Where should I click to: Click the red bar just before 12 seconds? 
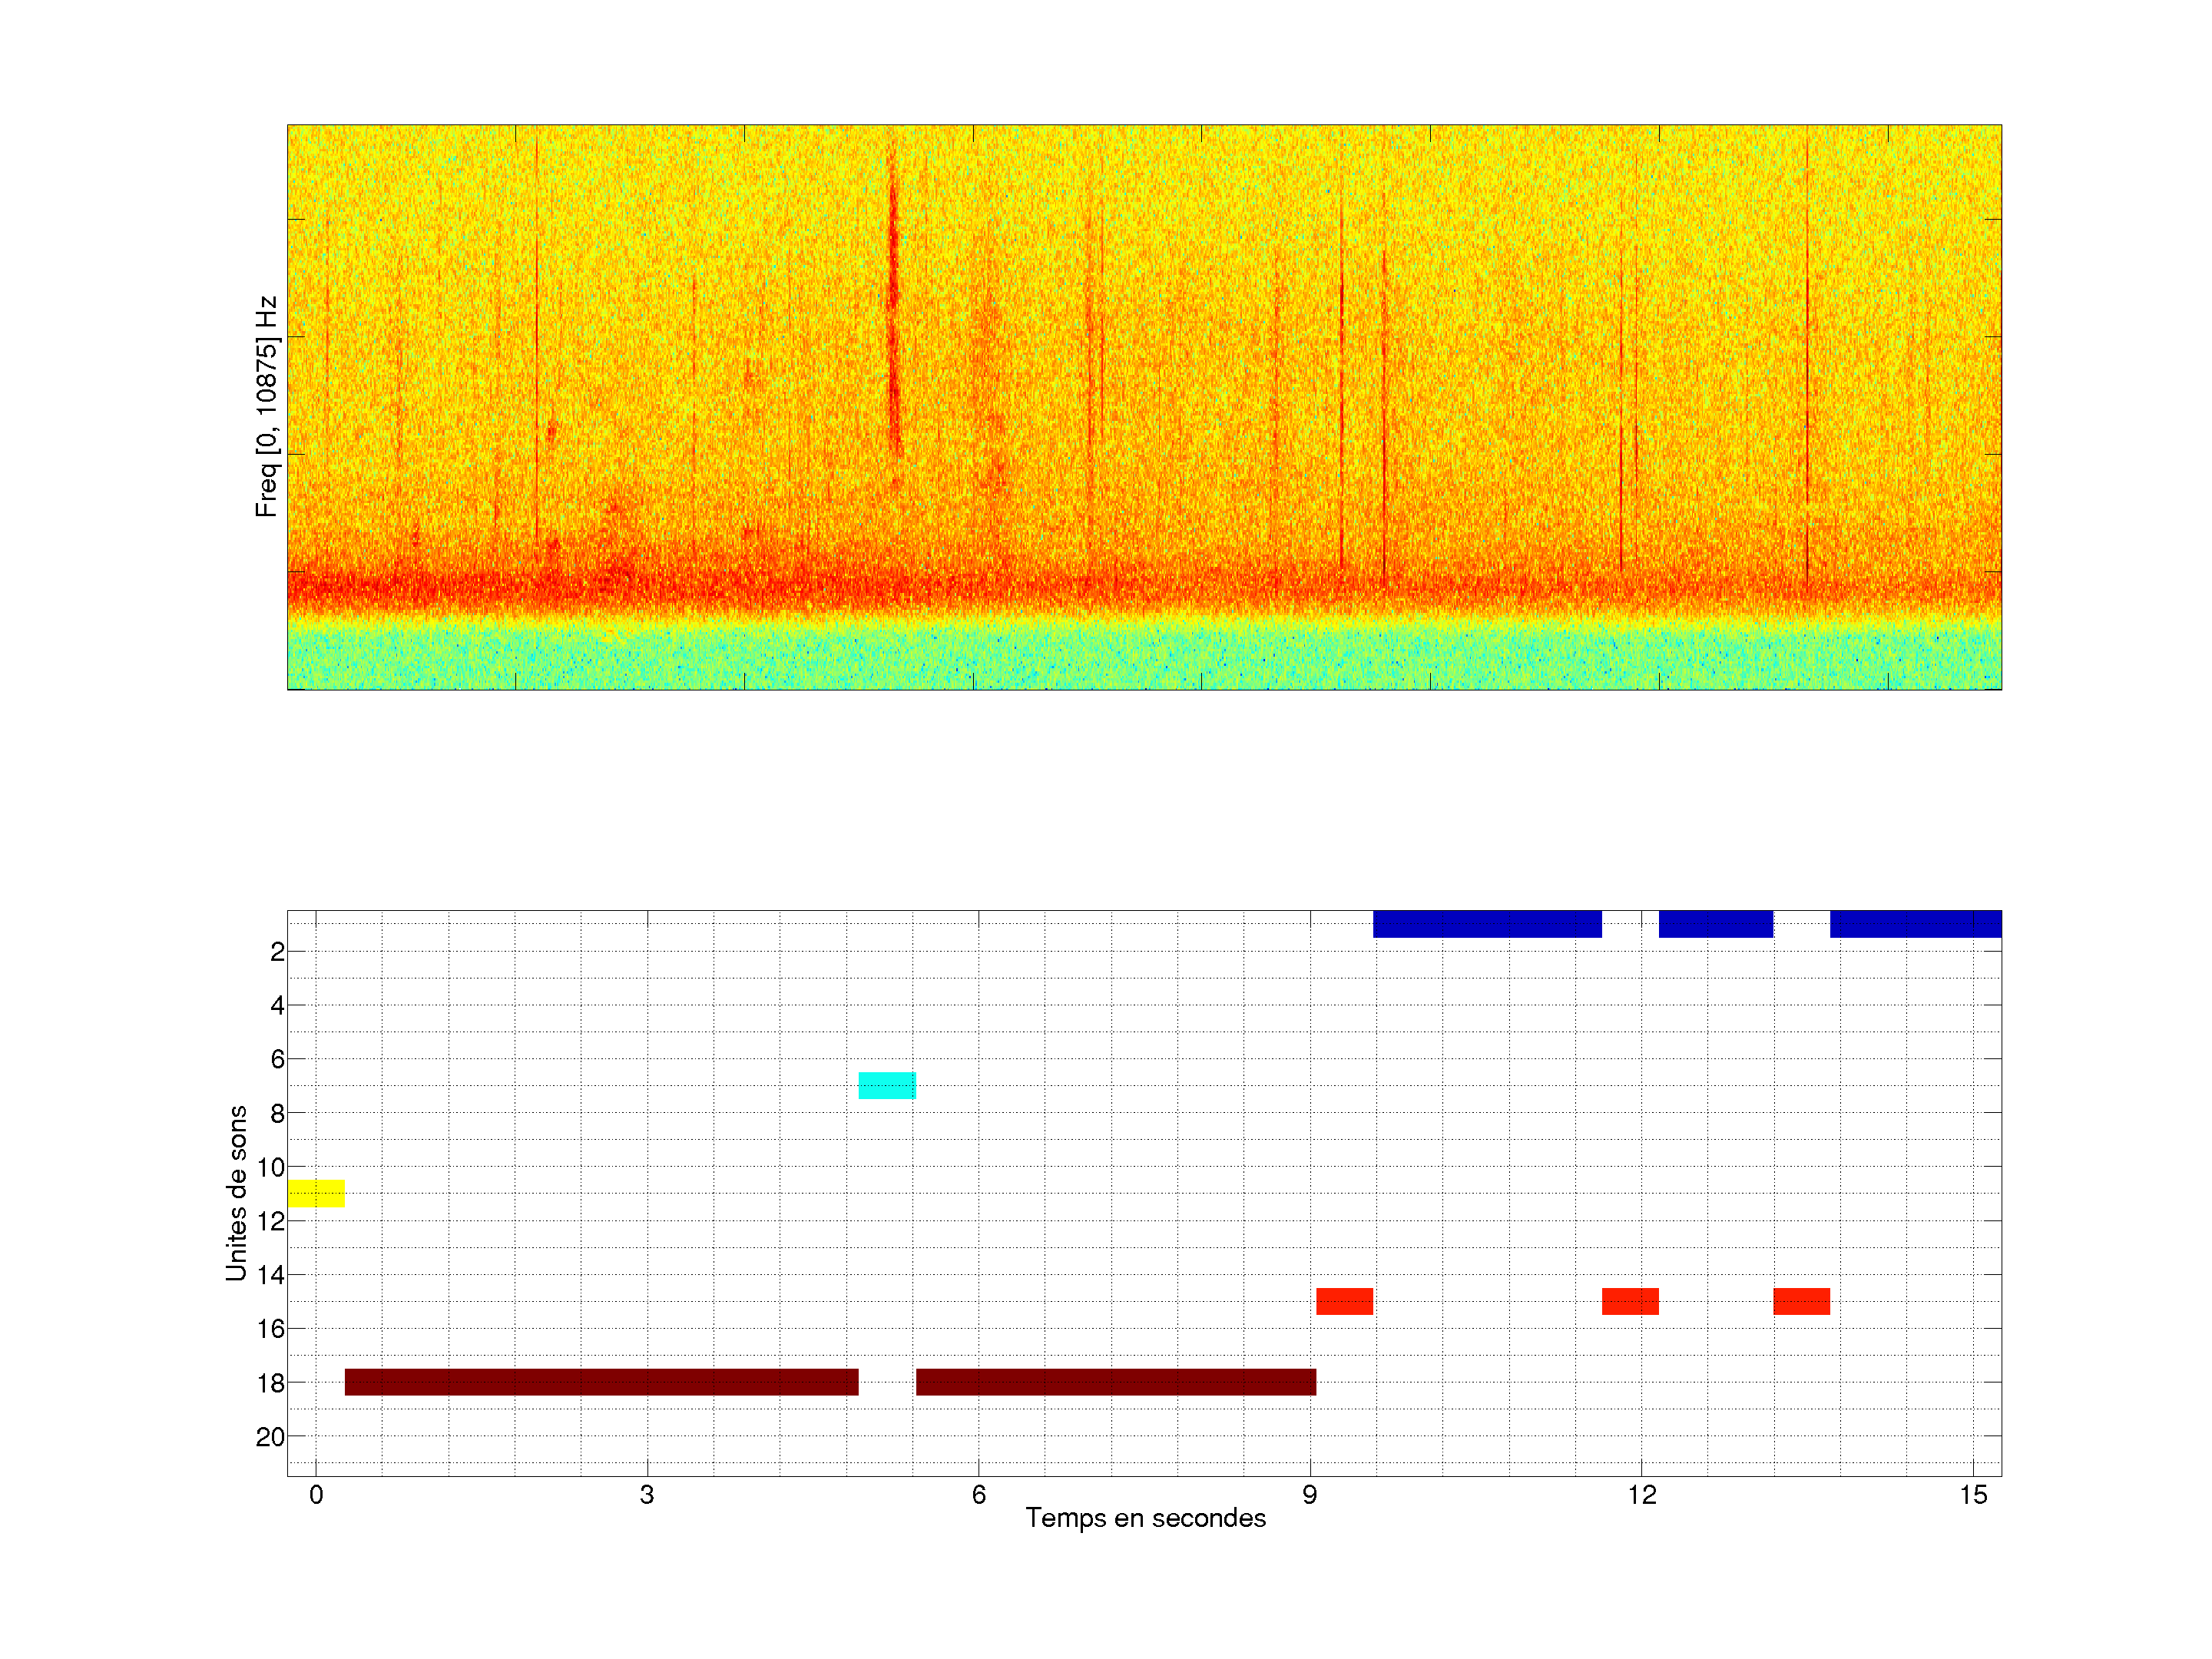(x=1630, y=1301)
